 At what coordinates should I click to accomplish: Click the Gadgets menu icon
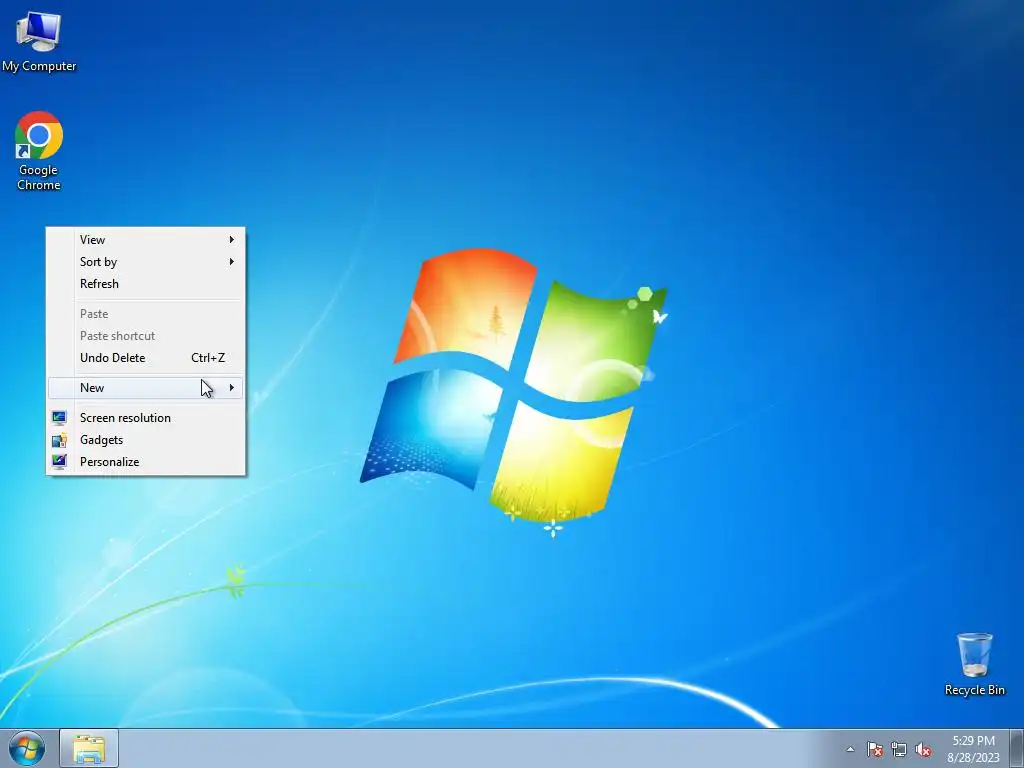pyautogui.click(x=59, y=440)
